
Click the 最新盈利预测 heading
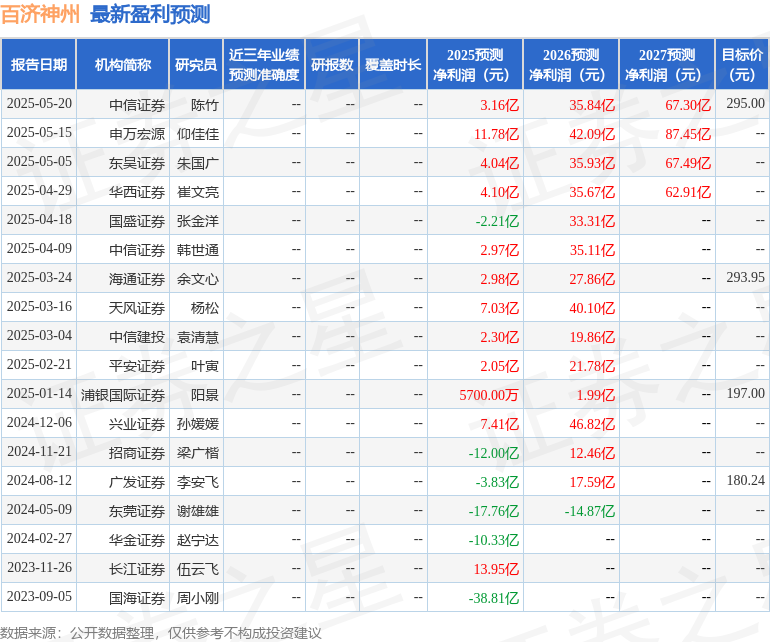tap(150, 14)
